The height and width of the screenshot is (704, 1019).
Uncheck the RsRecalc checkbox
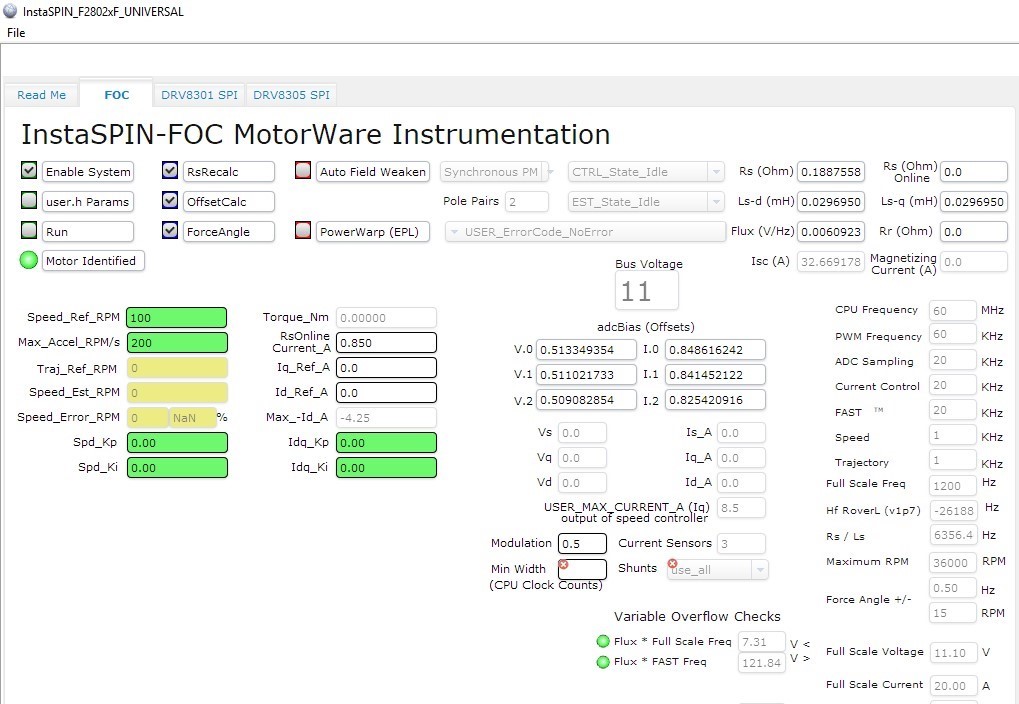click(170, 170)
